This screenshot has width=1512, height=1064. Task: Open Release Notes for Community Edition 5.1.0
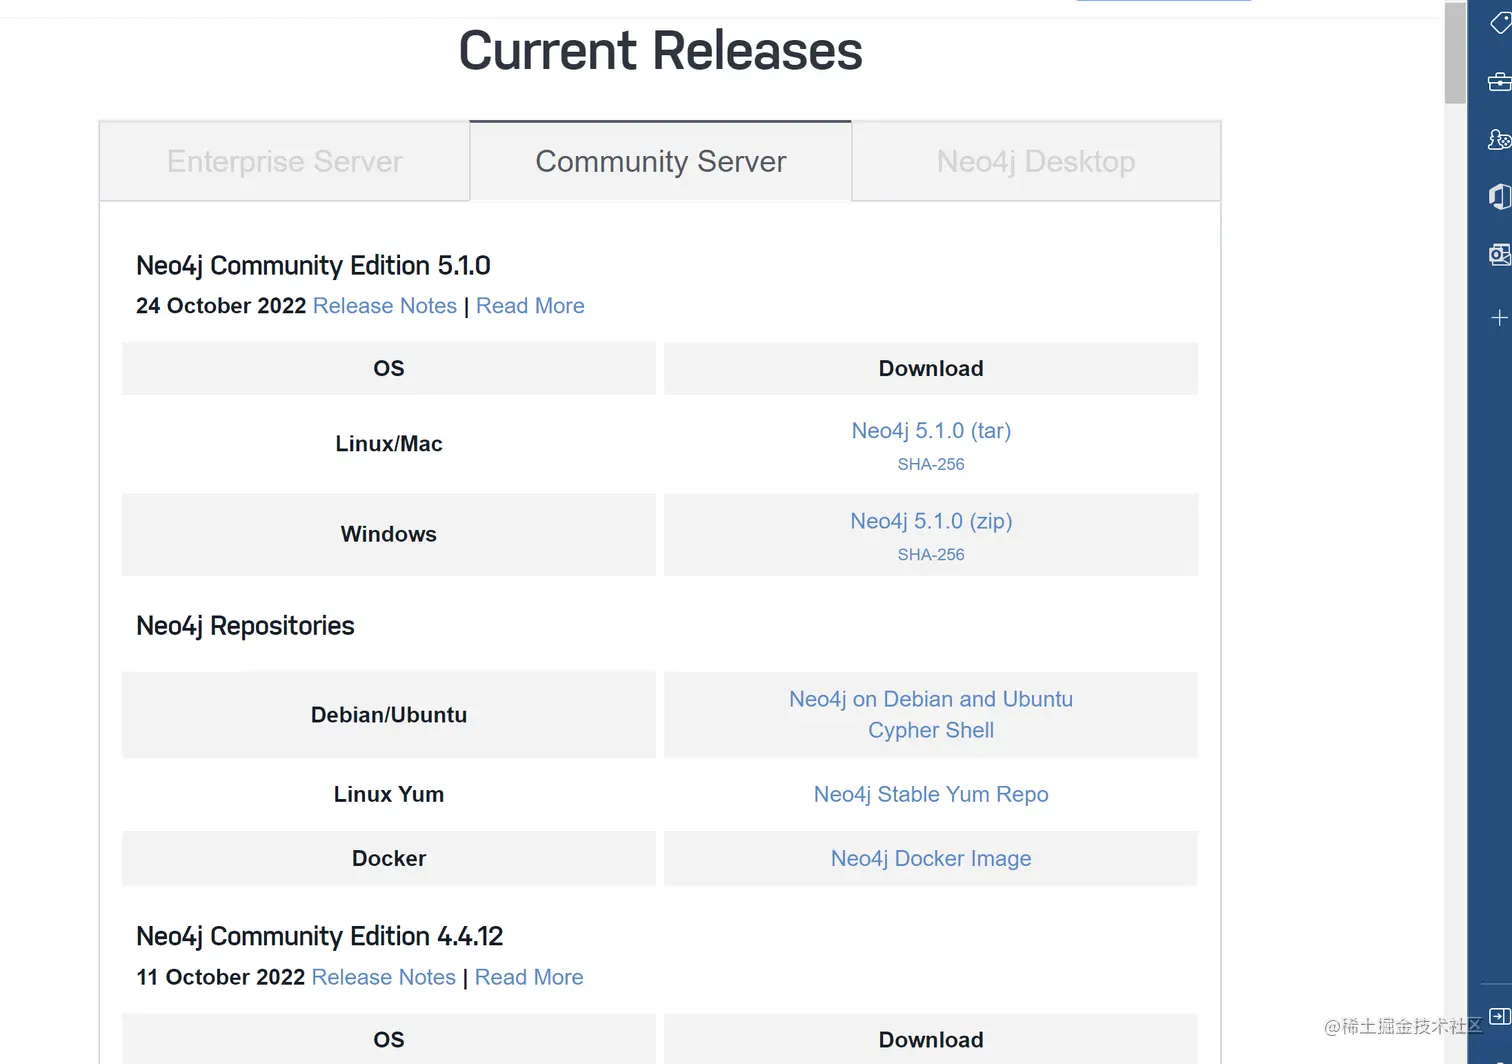(x=385, y=306)
